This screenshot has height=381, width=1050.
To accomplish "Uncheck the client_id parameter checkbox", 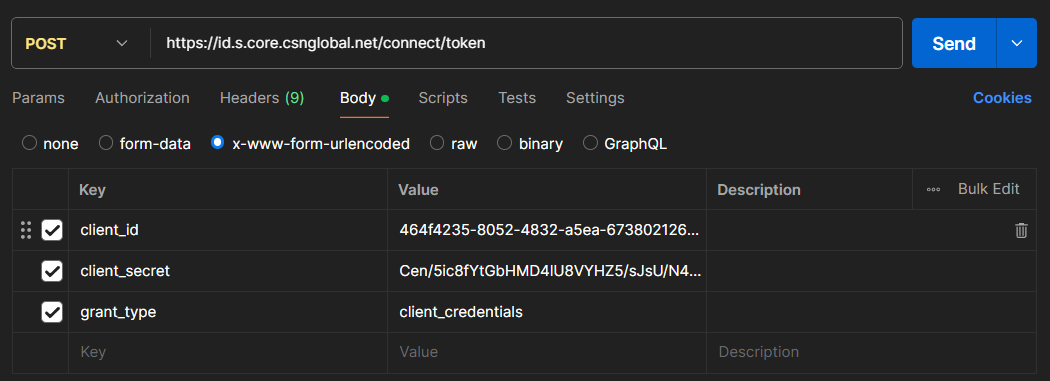I will pyautogui.click(x=52, y=230).
